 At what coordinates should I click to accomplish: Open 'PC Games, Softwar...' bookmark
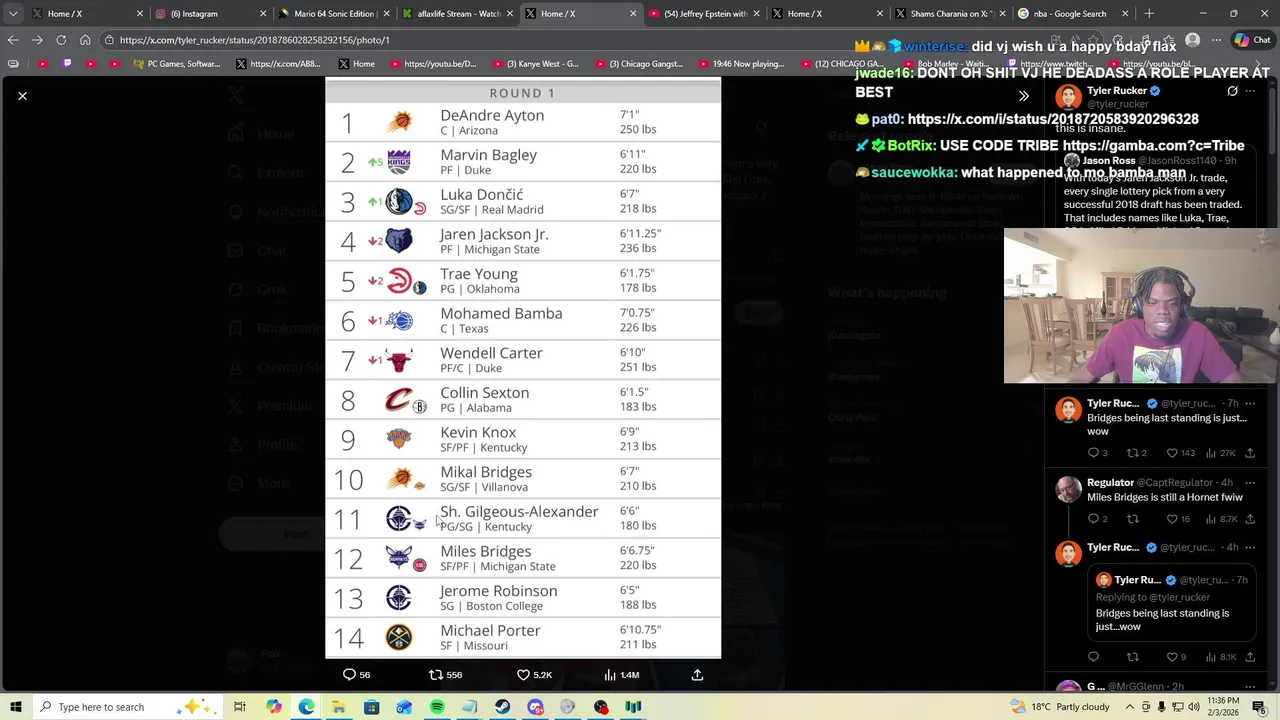click(176, 64)
